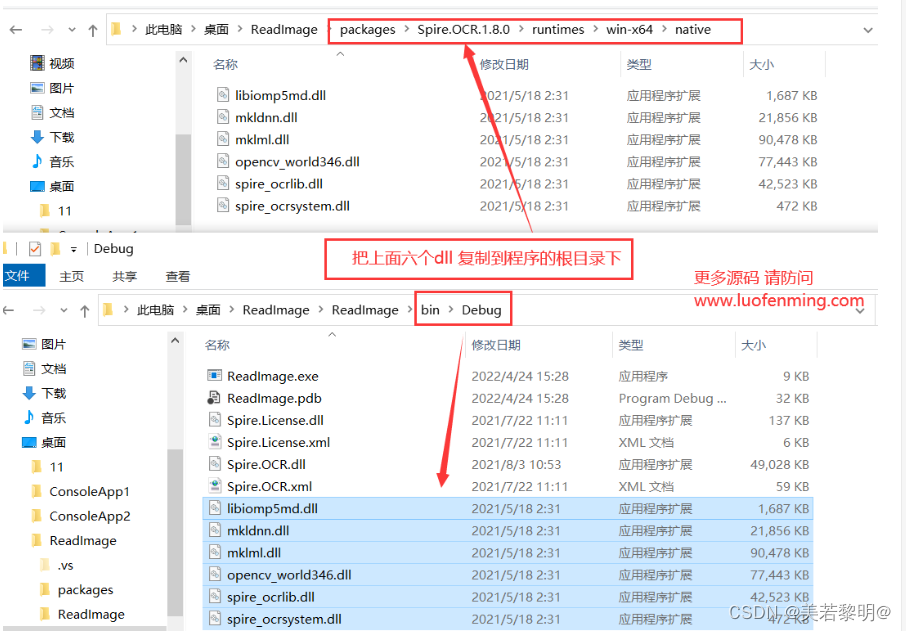Select opencv_world346.dll icon in the native folder
Screen dimensions: 906x631
pos(223,161)
